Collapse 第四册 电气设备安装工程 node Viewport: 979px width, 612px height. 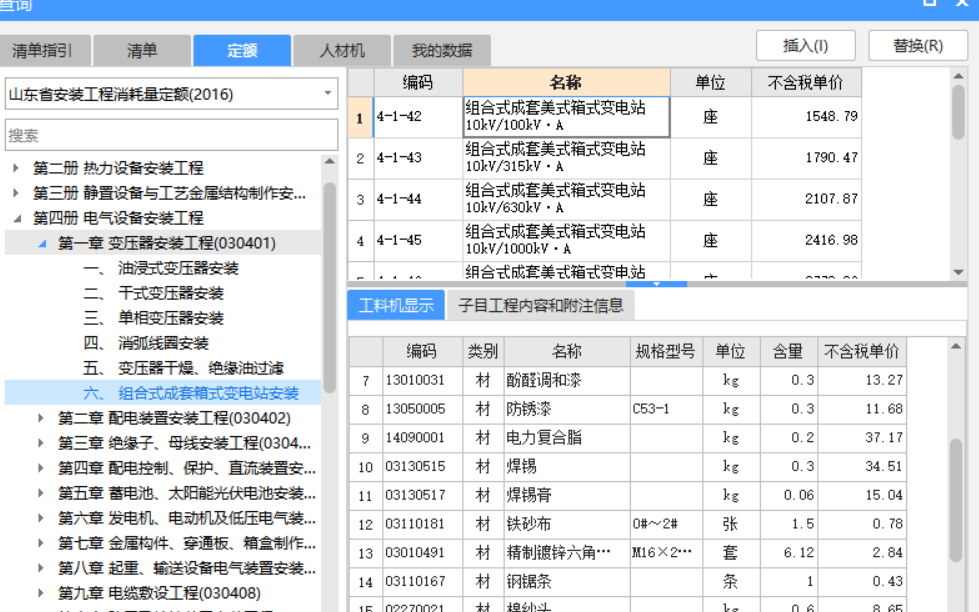pyautogui.click(x=16, y=218)
